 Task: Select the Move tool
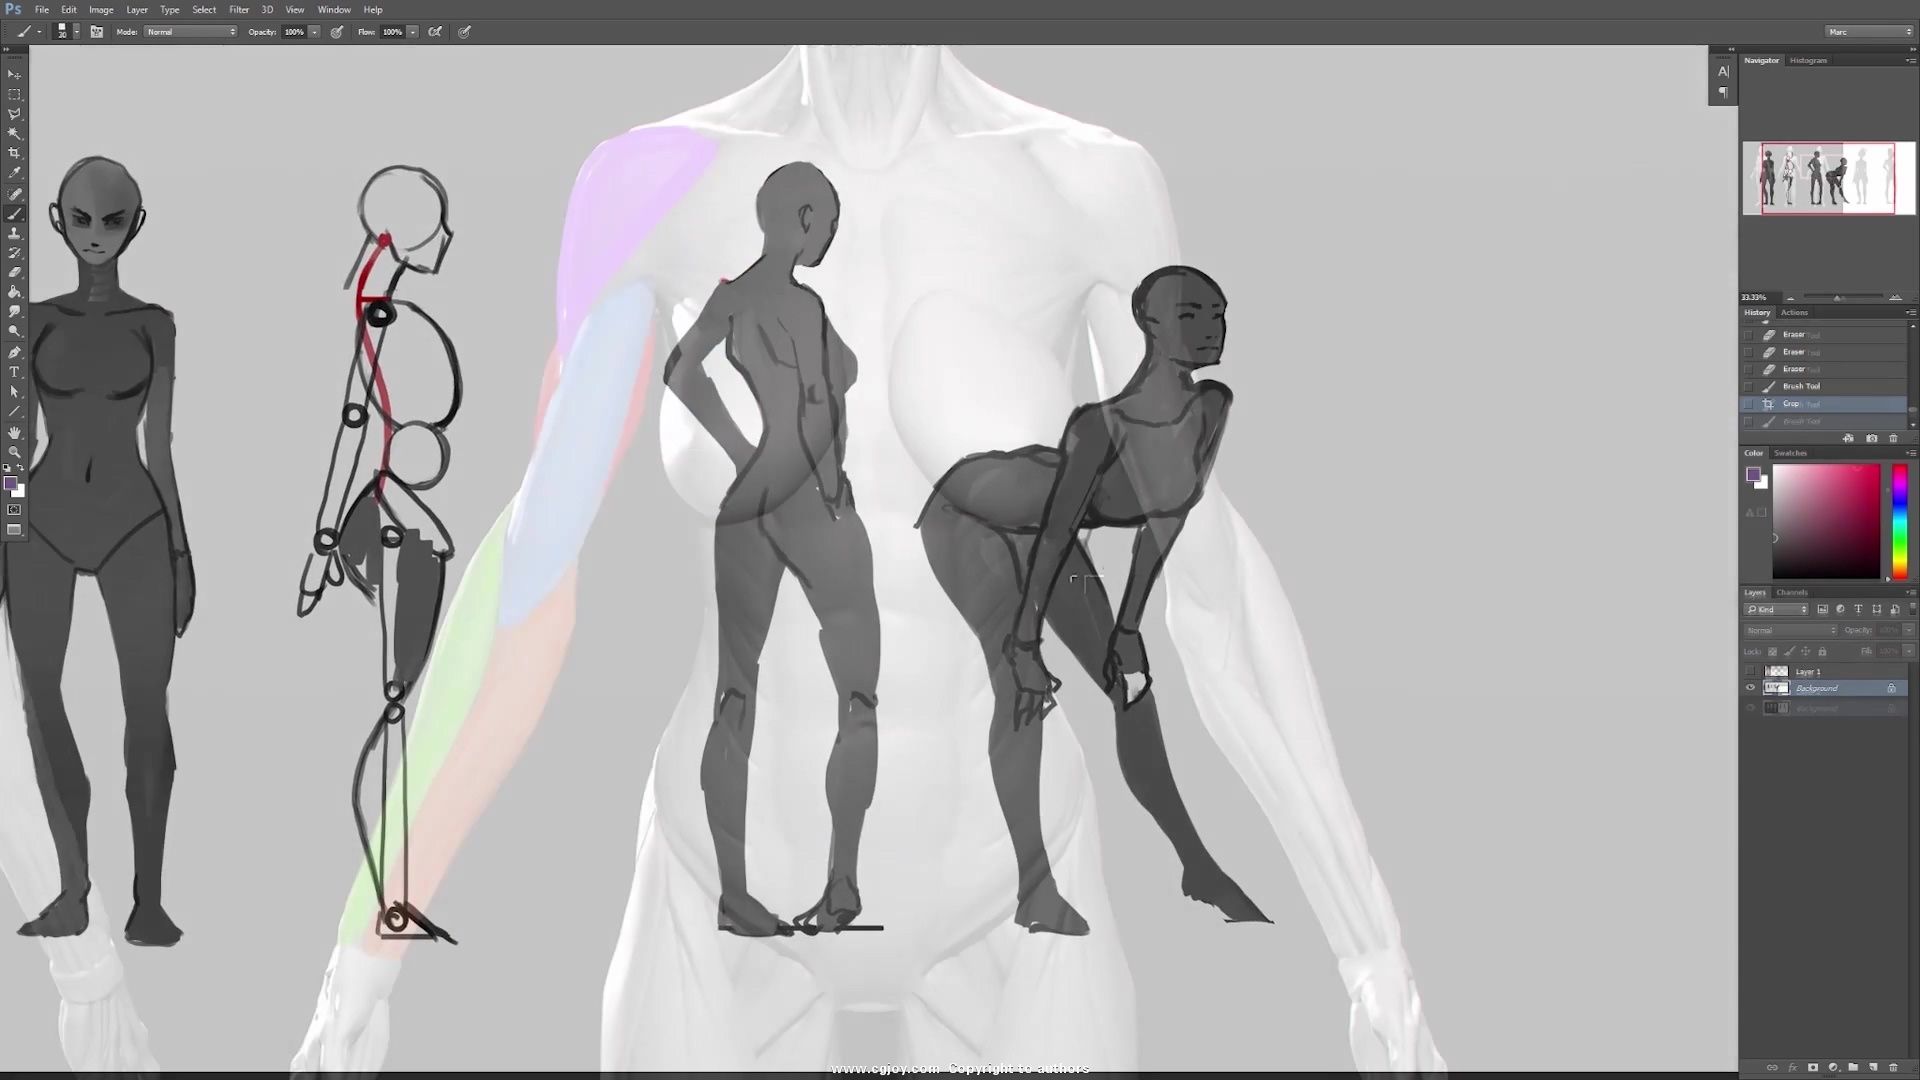tap(14, 75)
